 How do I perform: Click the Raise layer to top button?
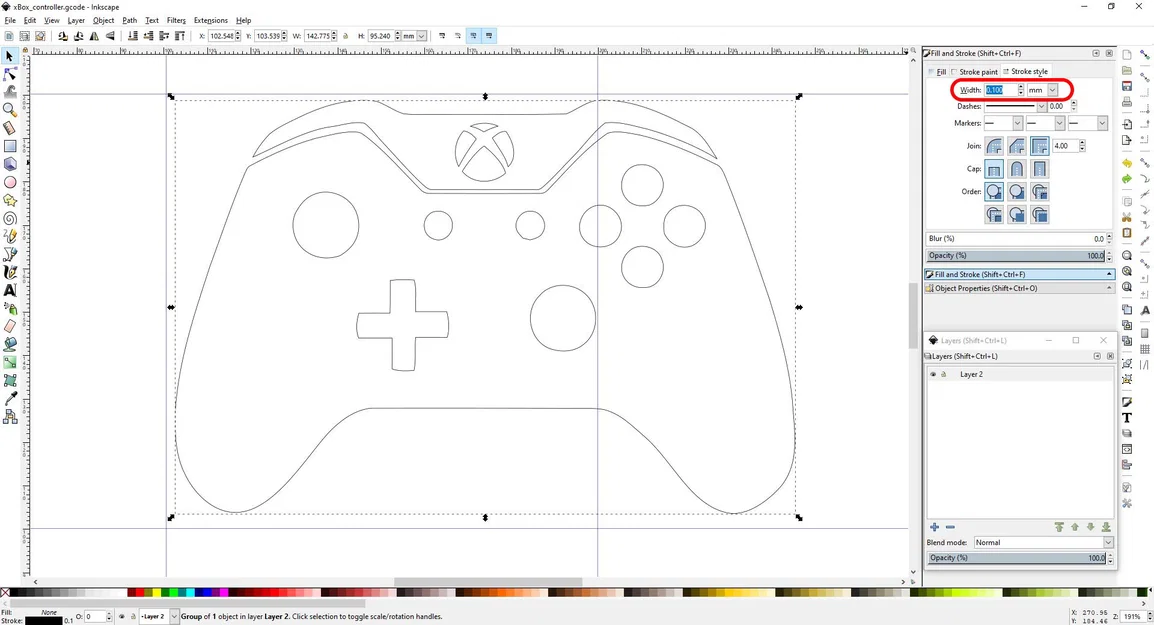[x=1059, y=527]
